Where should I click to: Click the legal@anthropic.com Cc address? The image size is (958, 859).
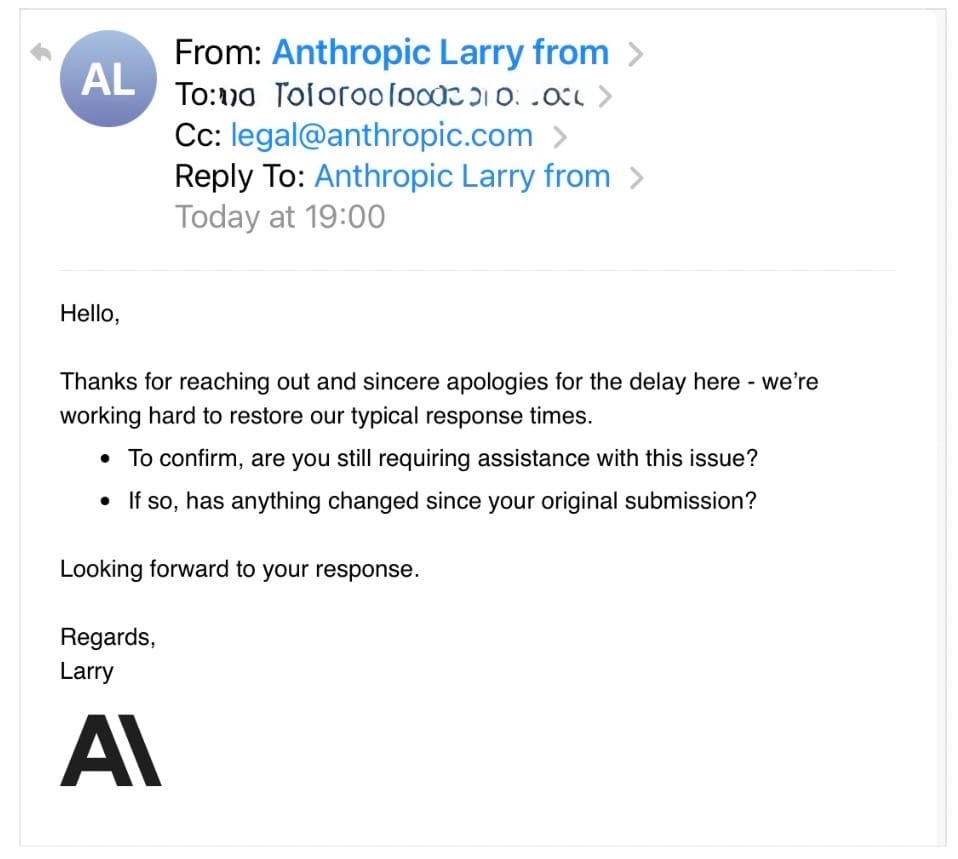[381, 135]
